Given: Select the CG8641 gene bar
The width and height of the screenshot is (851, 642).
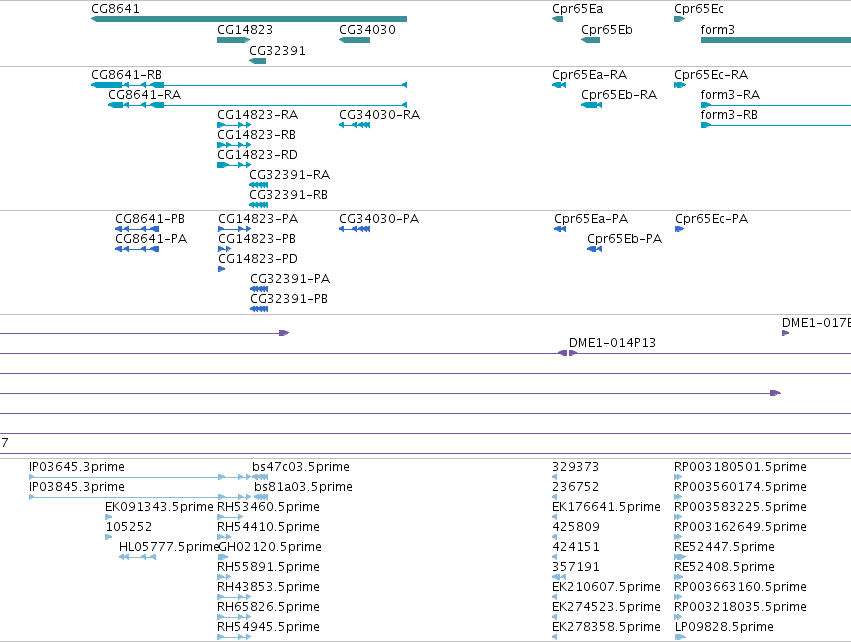Looking at the screenshot, I should pyautogui.click(x=249, y=19).
